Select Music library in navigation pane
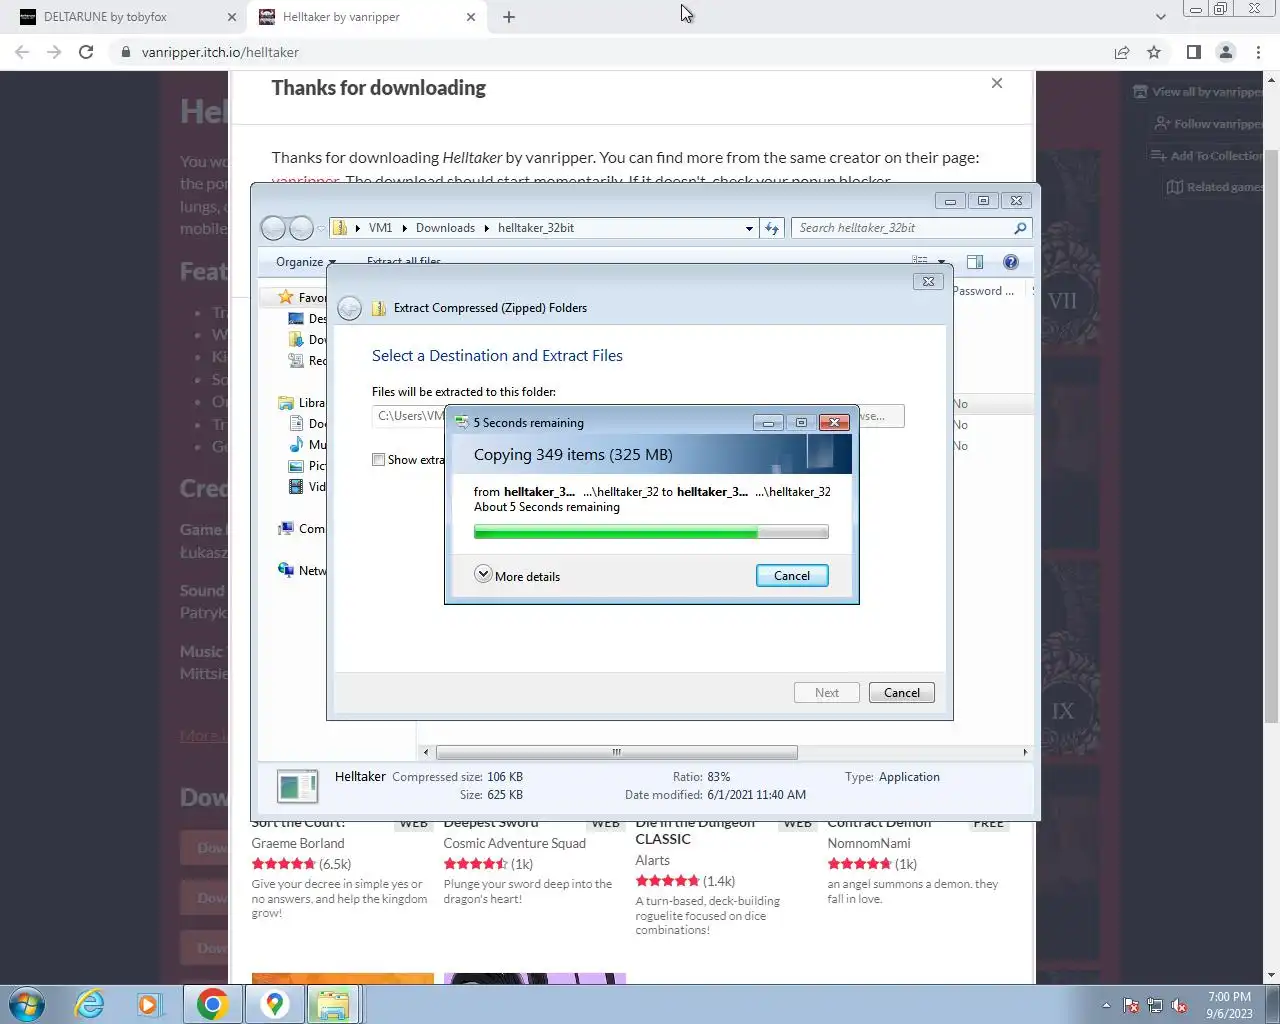 click(x=308, y=445)
